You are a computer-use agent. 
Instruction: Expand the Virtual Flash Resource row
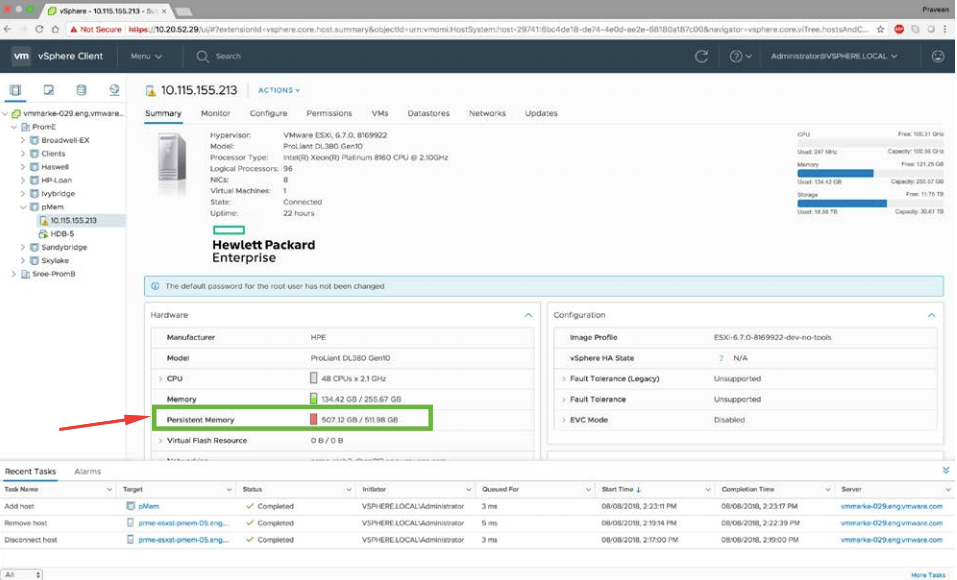161,440
